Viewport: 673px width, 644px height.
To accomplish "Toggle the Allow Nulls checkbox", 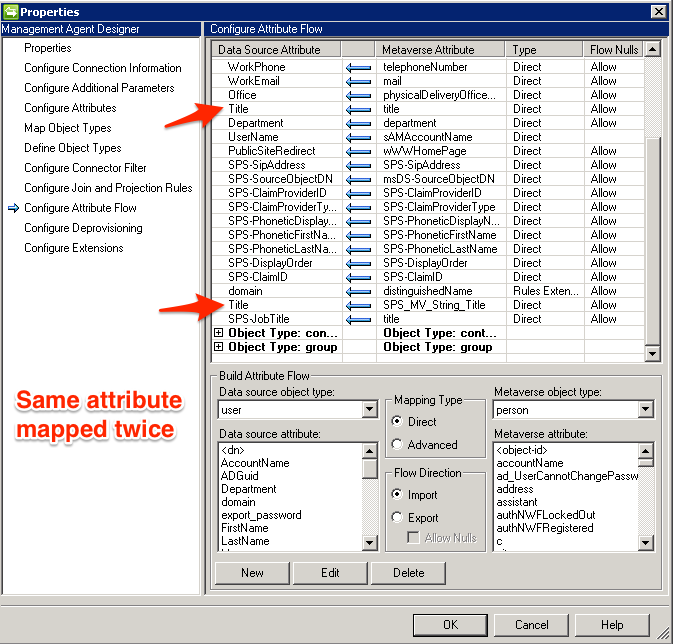I will pos(413,538).
